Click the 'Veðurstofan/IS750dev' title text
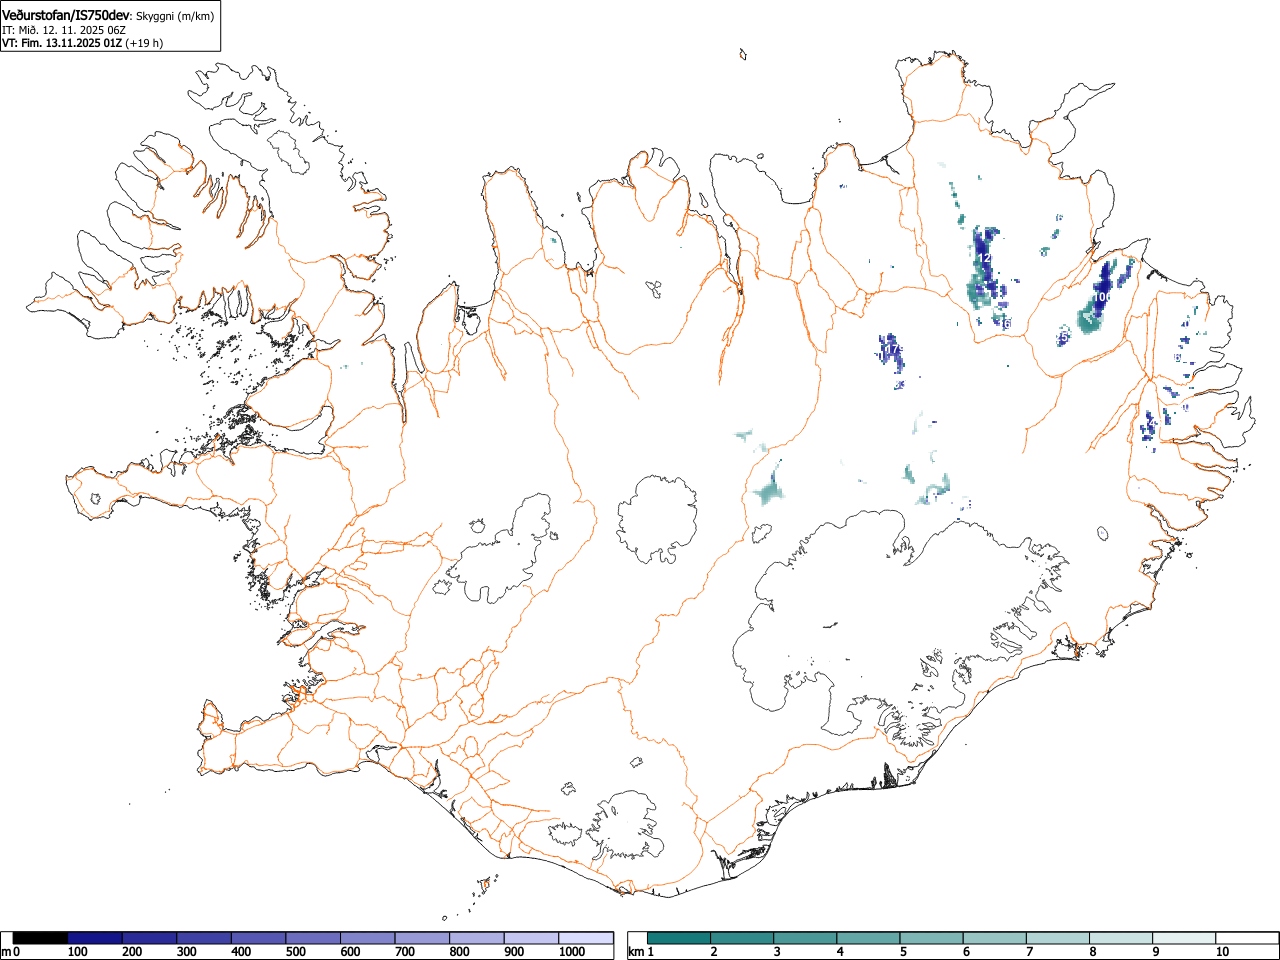Image resolution: width=1280 pixels, height=960 pixels. click(66, 16)
